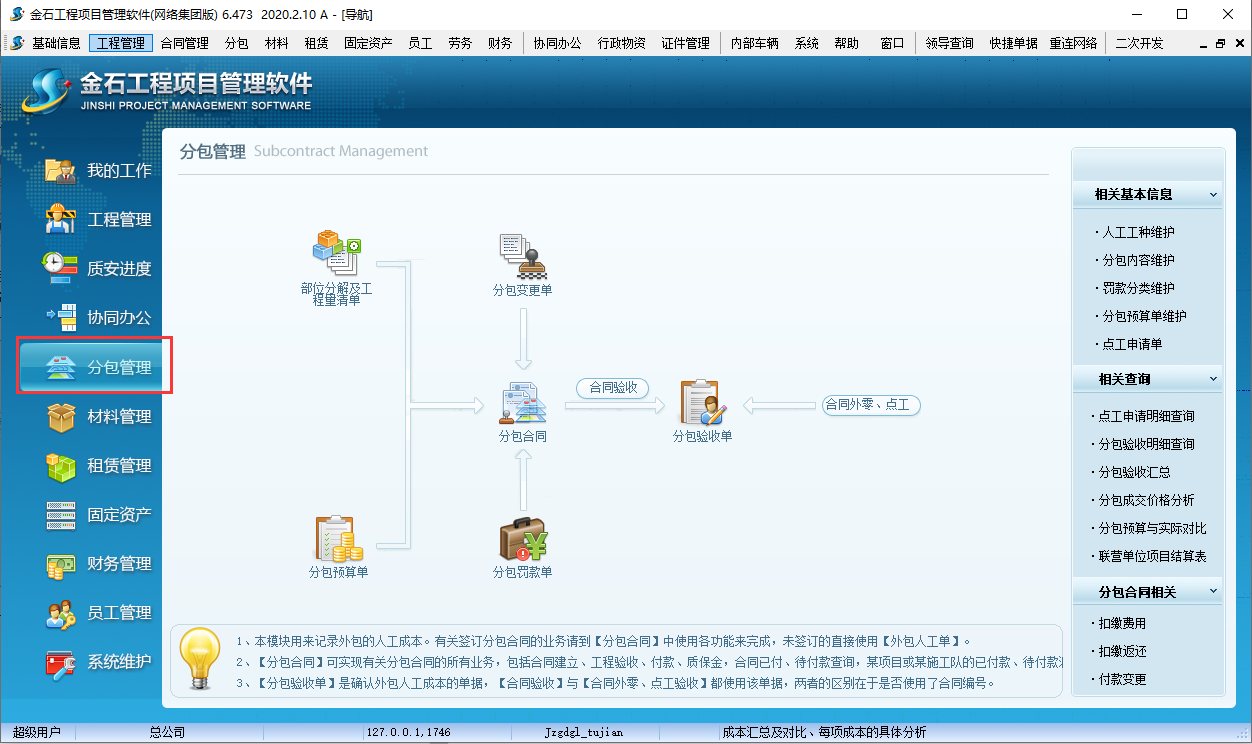Restore the inner navigation child window
This screenshot has width=1252, height=744.
[1220, 43]
